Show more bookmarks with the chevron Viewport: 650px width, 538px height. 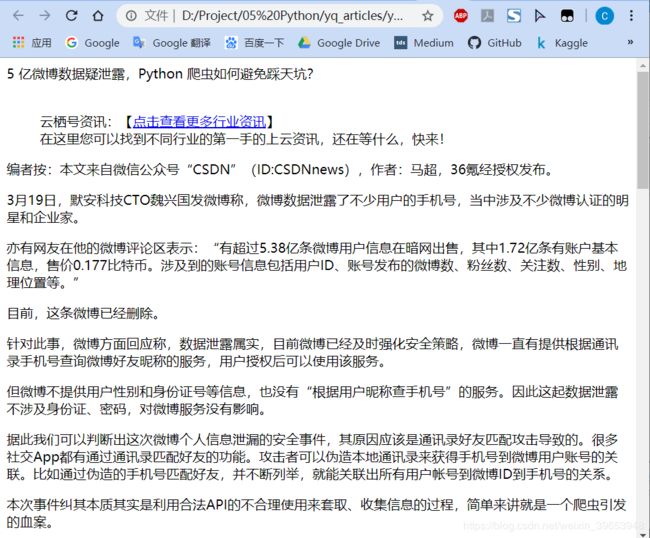(630, 42)
